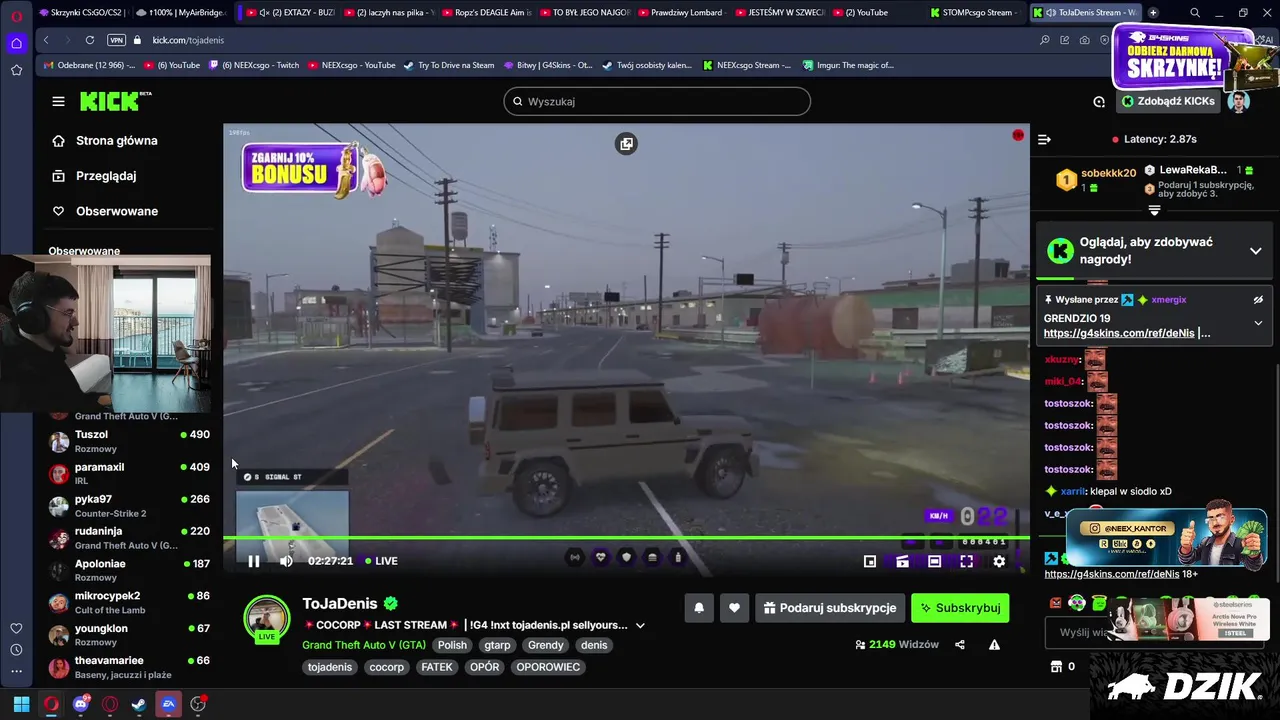The width and height of the screenshot is (1280, 720).
Task: Expand the stream title chevron
Action: pyautogui.click(x=640, y=626)
